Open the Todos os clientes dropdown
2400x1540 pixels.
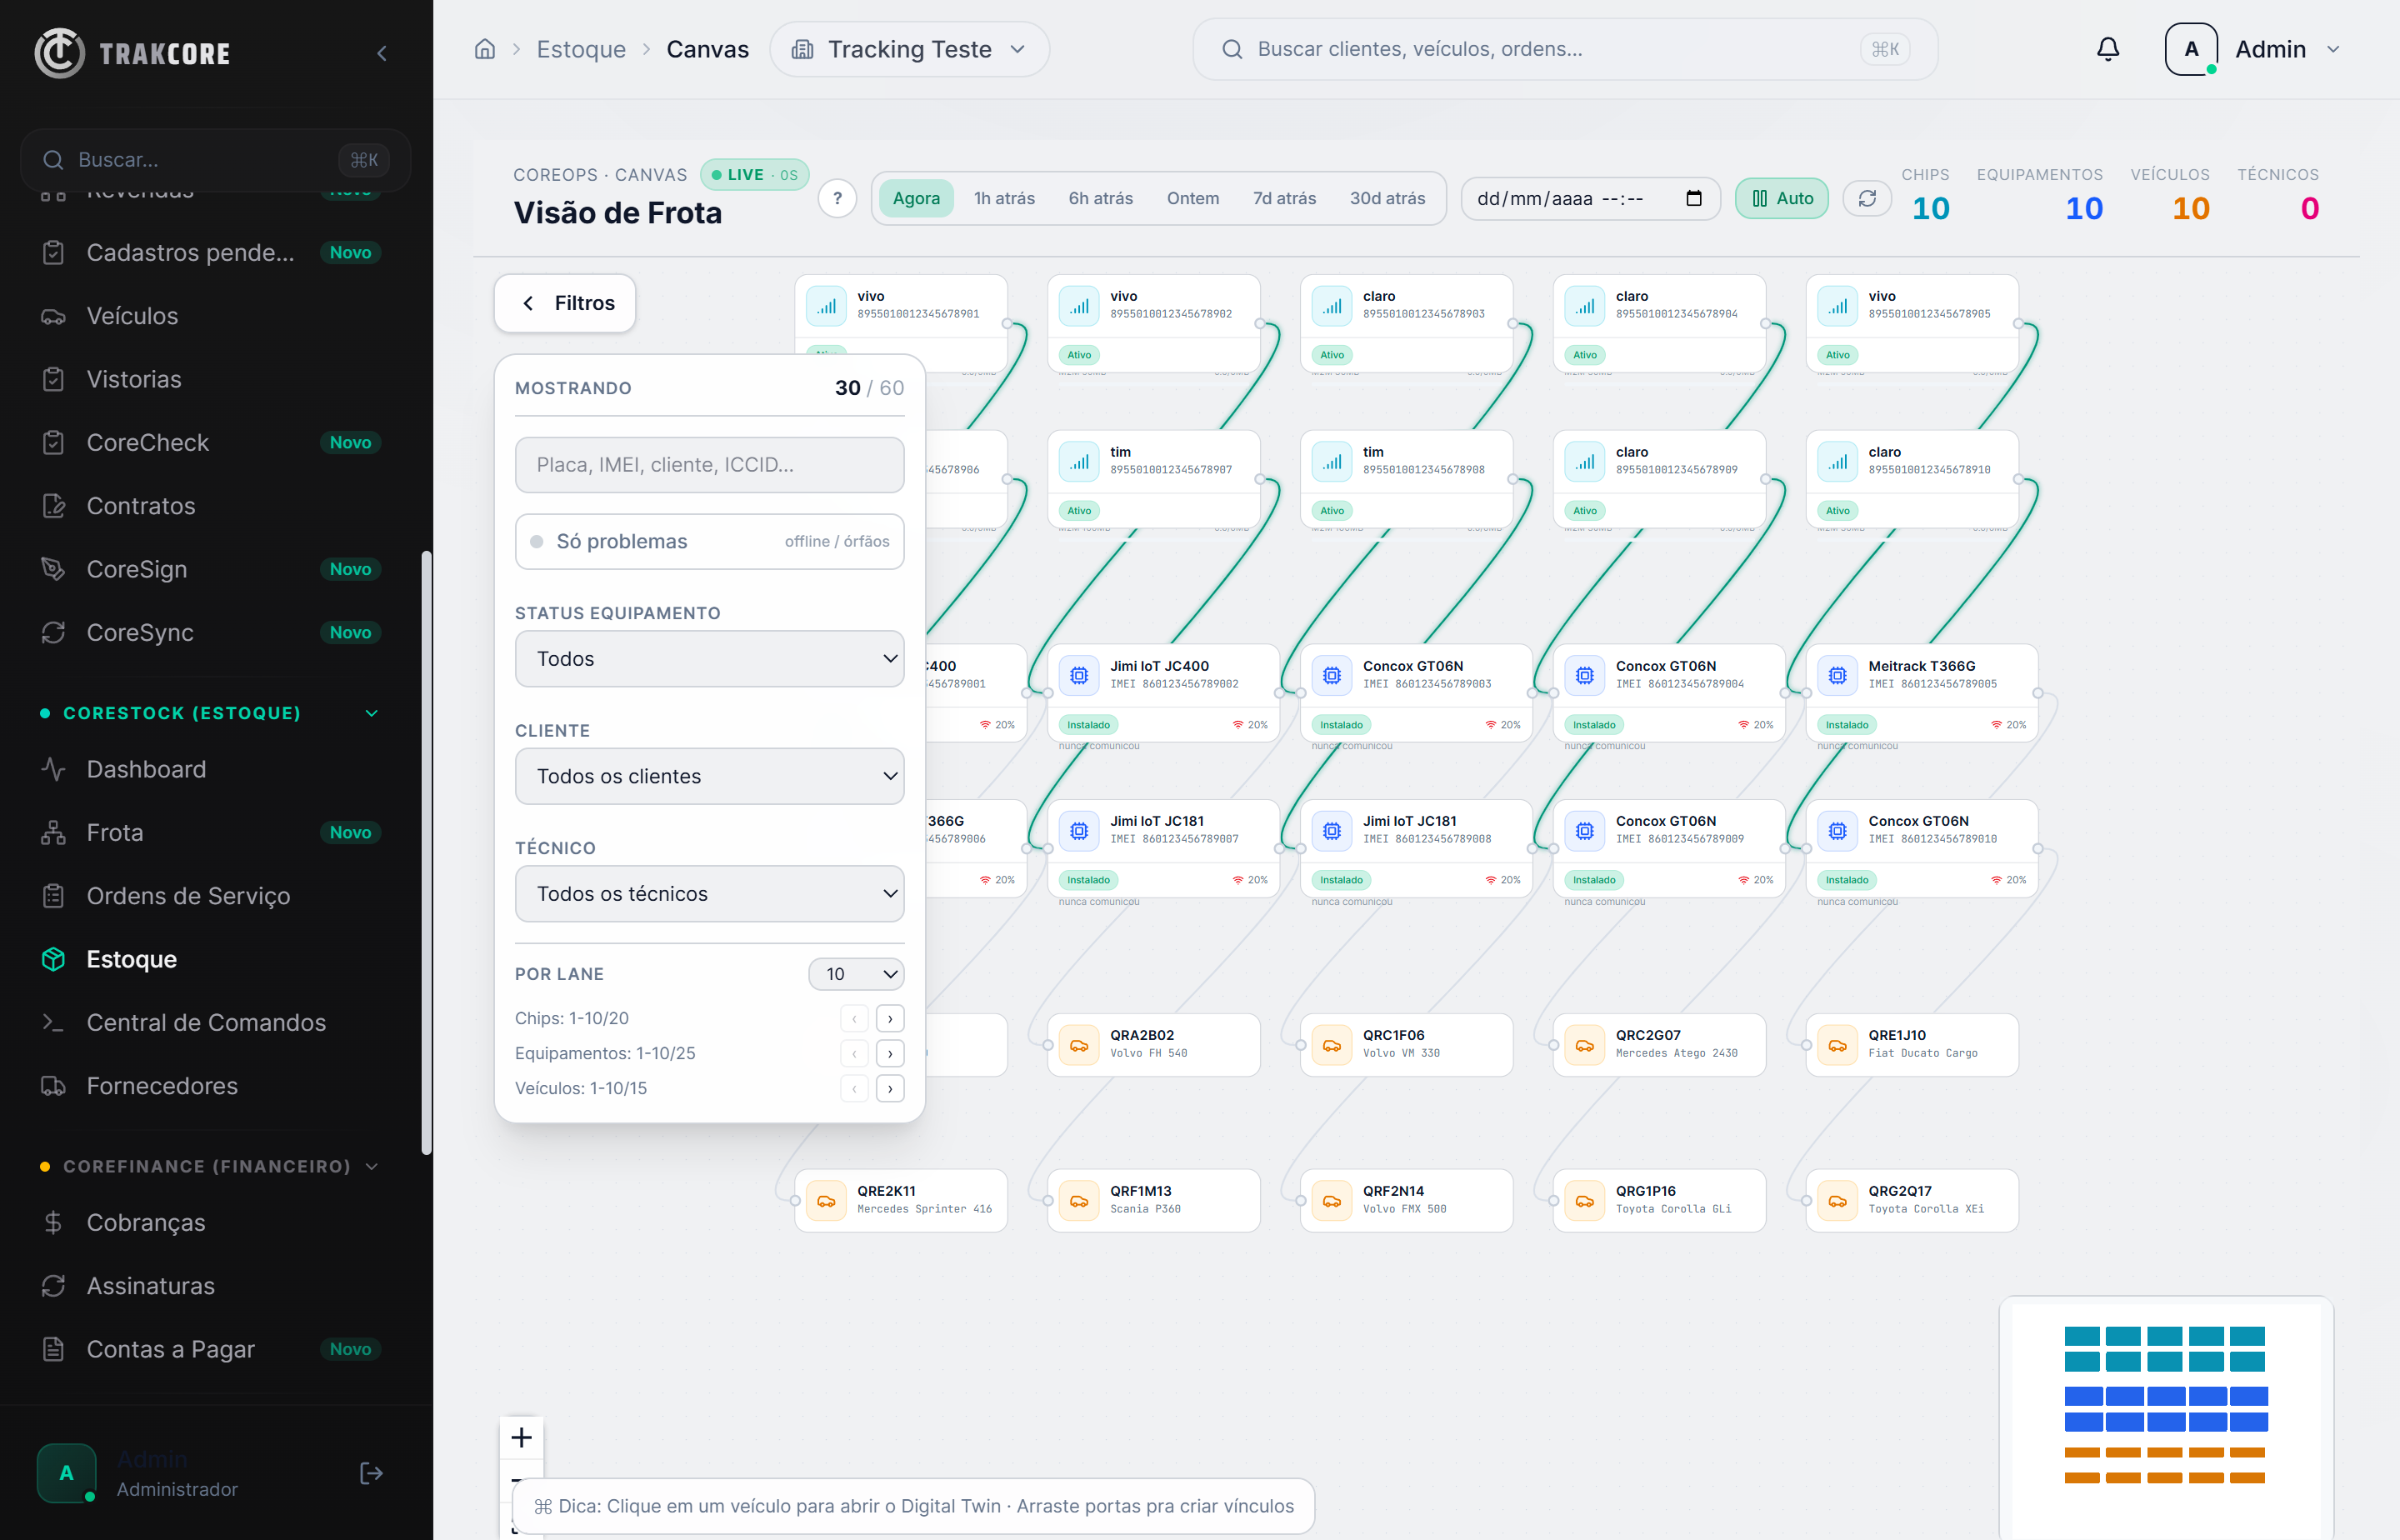(x=709, y=776)
